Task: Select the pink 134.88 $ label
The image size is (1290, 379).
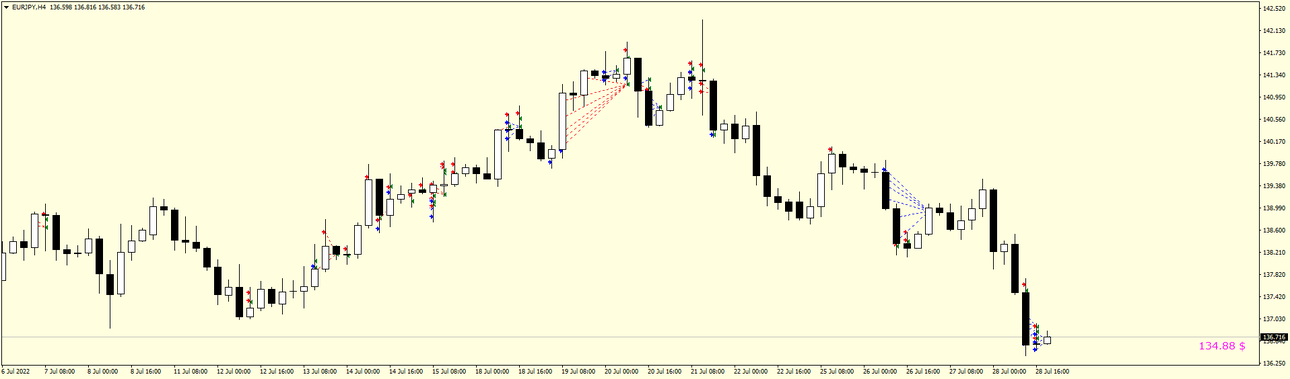Action: (1222, 345)
